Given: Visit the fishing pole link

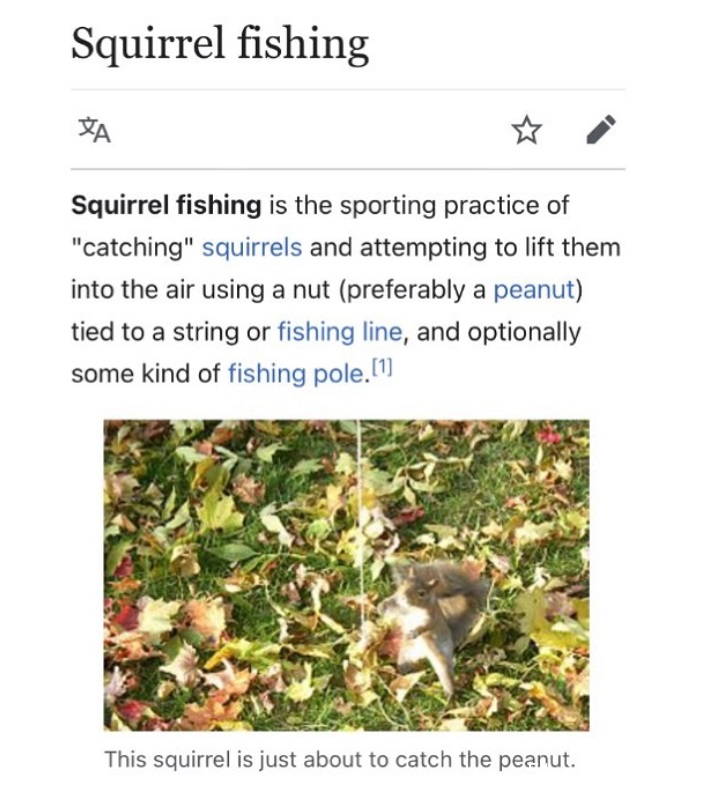Looking at the screenshot, I should tap(296, 374).
